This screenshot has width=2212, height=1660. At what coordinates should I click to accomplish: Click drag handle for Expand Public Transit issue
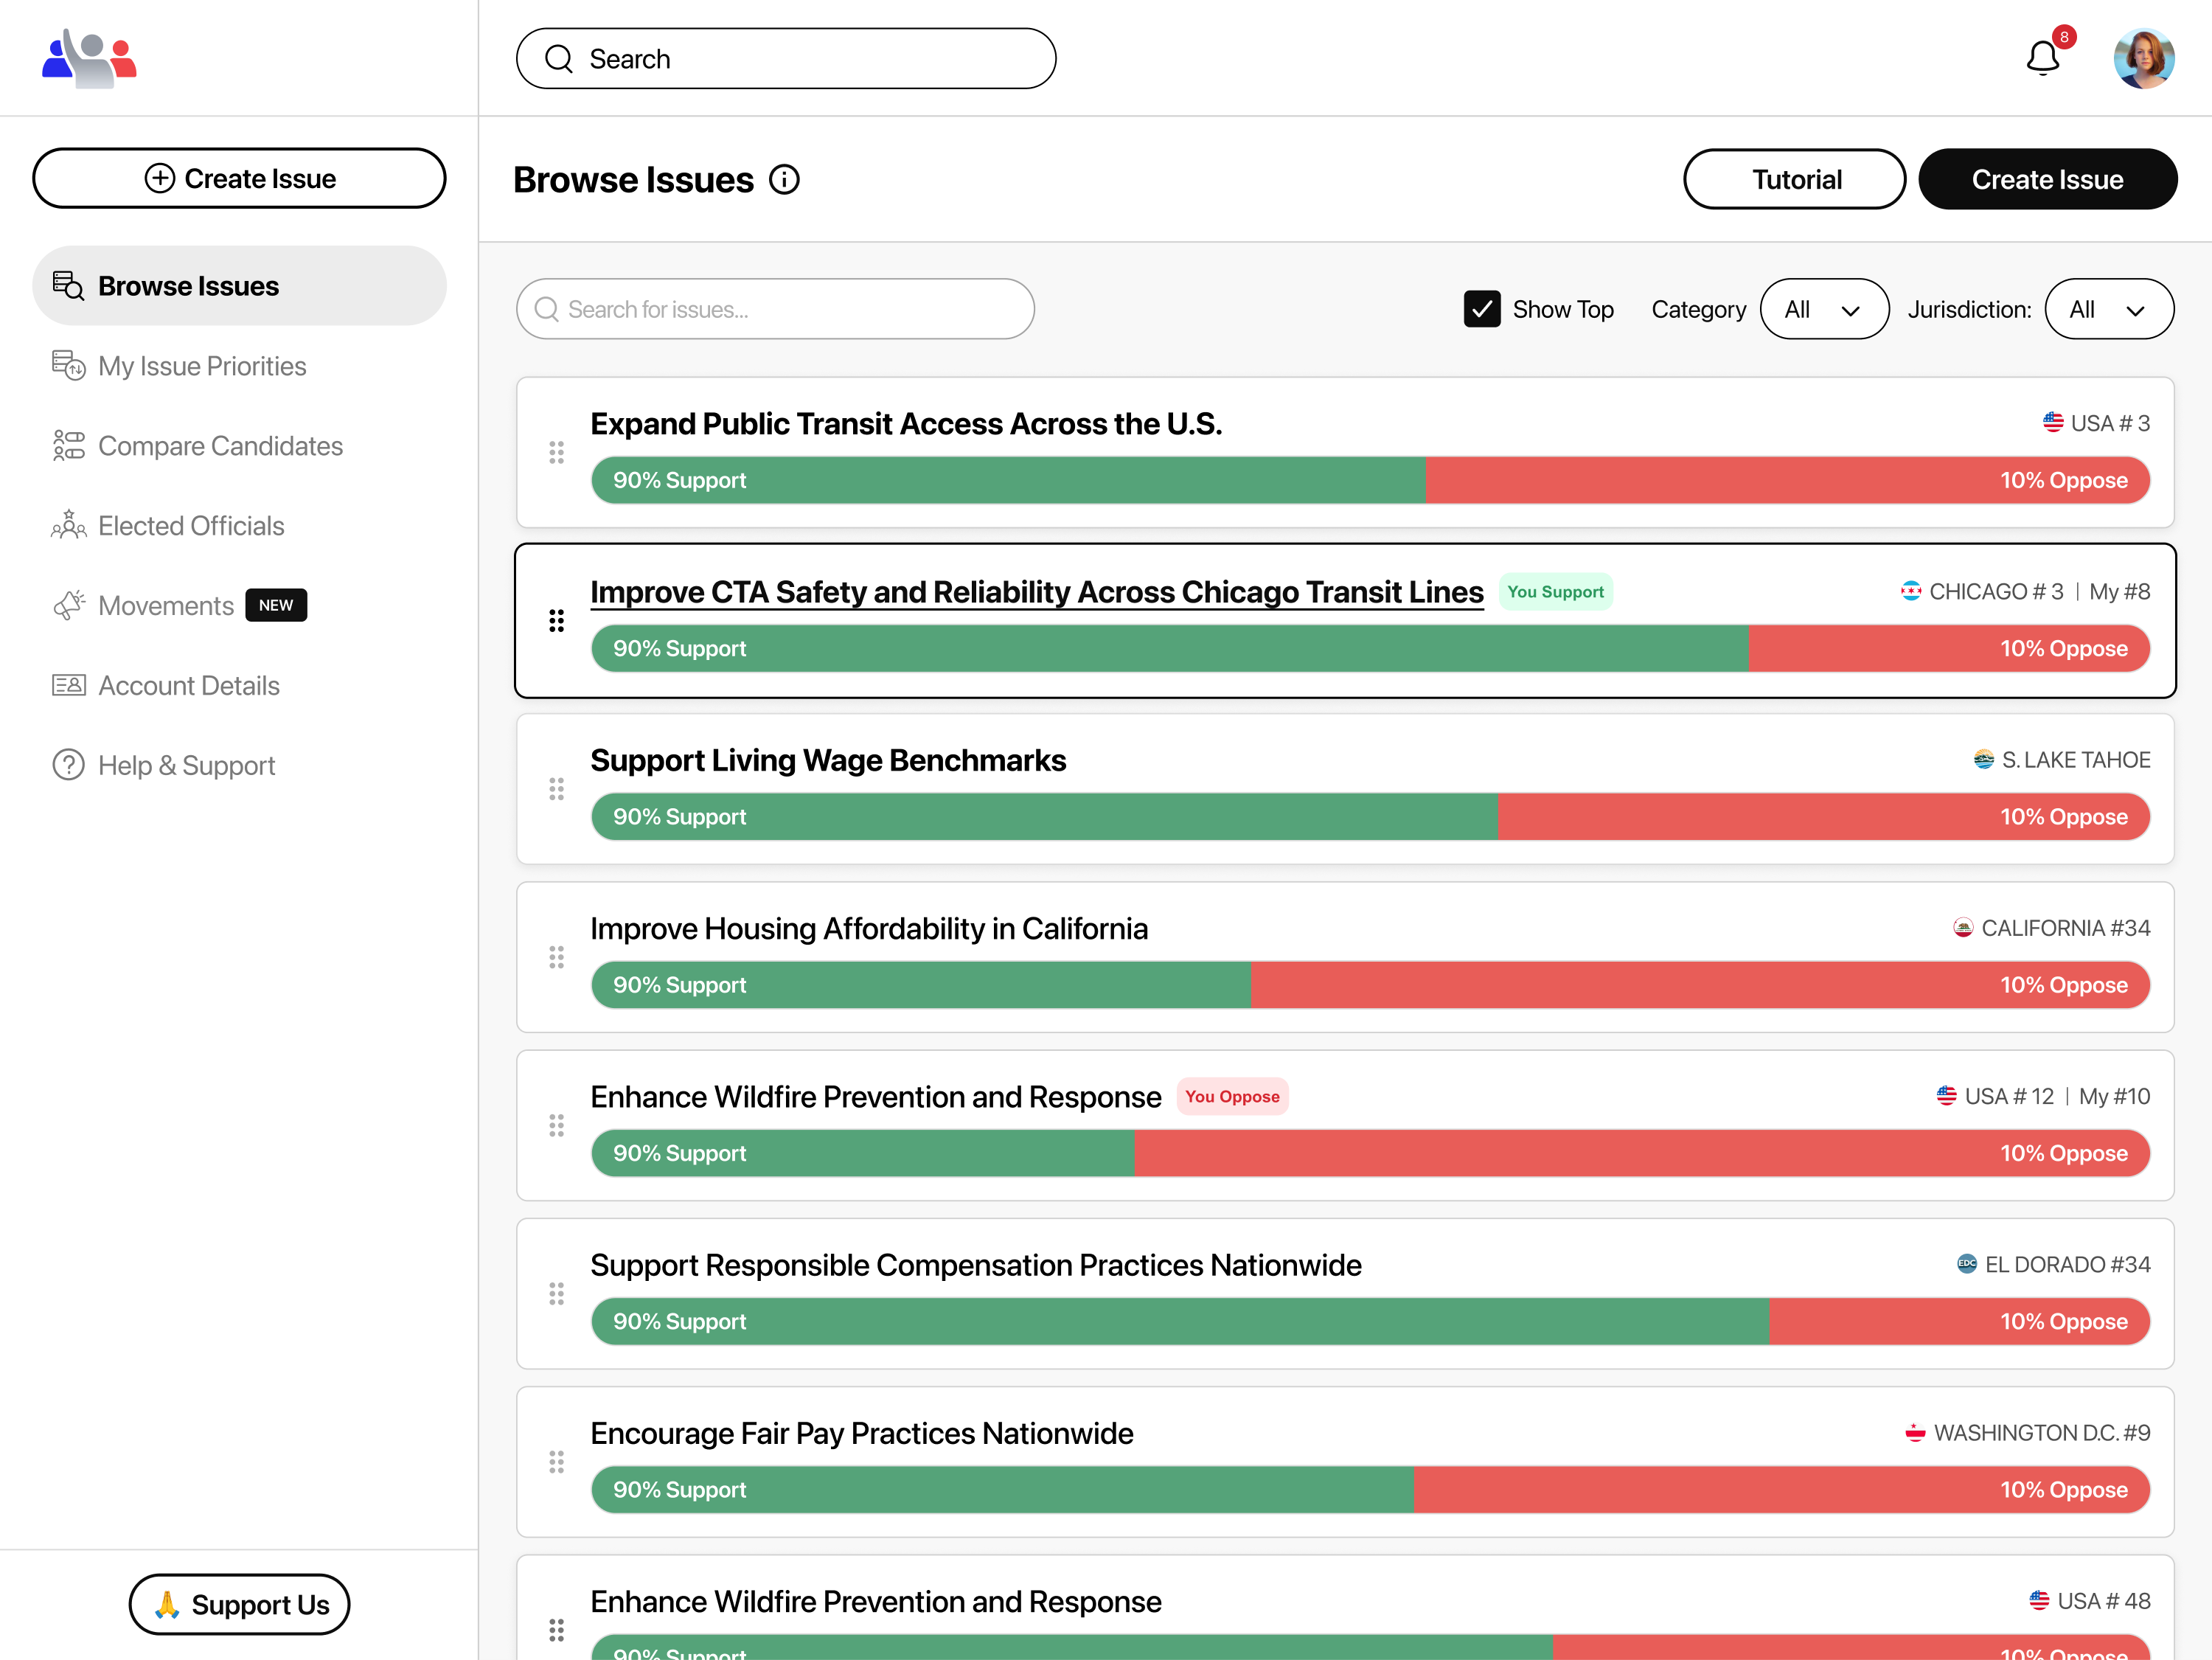coord(557,453)
